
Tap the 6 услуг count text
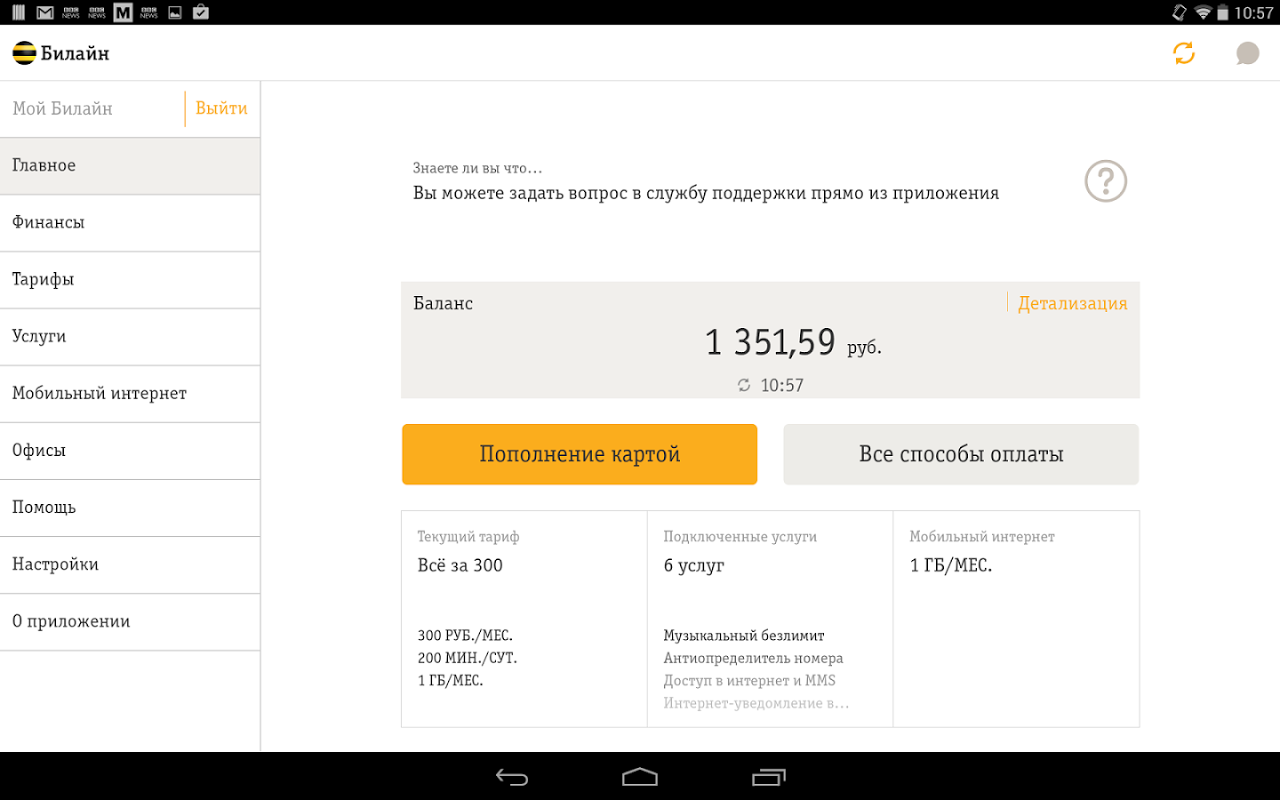coord(694,566)
